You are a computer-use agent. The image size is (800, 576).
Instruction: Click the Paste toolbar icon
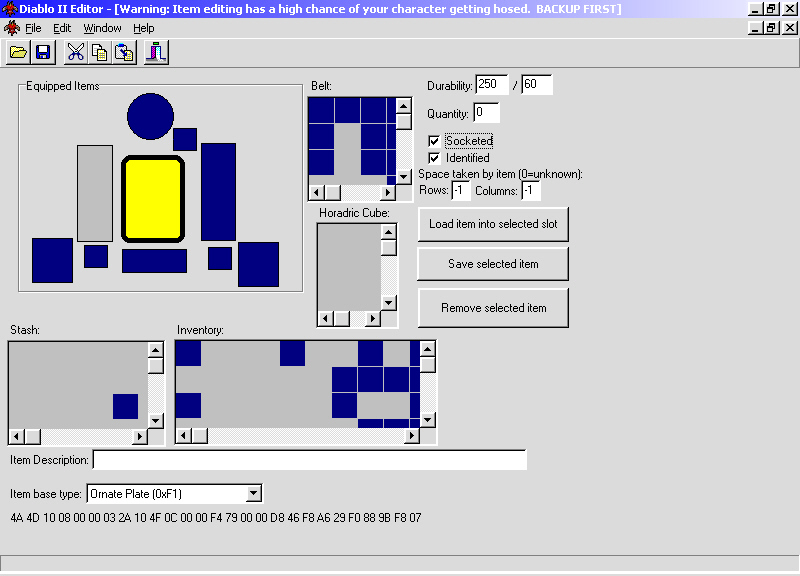[124, 53]
